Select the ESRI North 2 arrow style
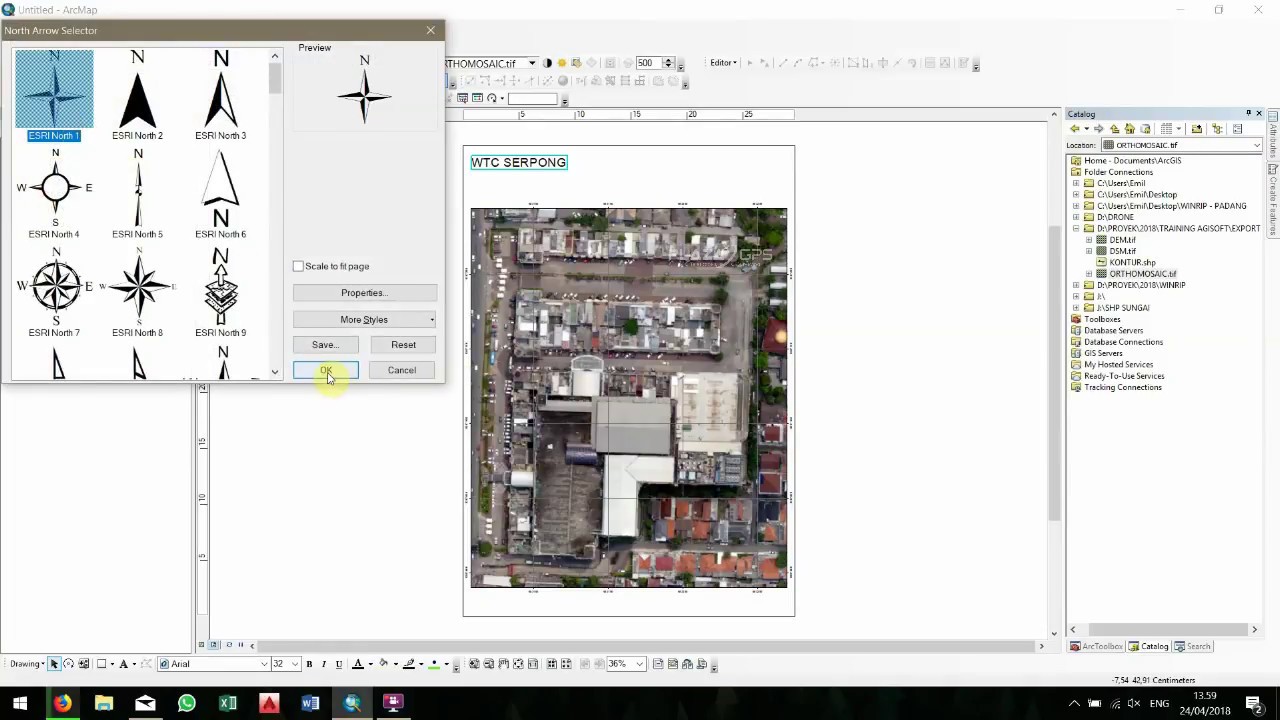This screenshot has height=720, width=1280. point(137,97)
